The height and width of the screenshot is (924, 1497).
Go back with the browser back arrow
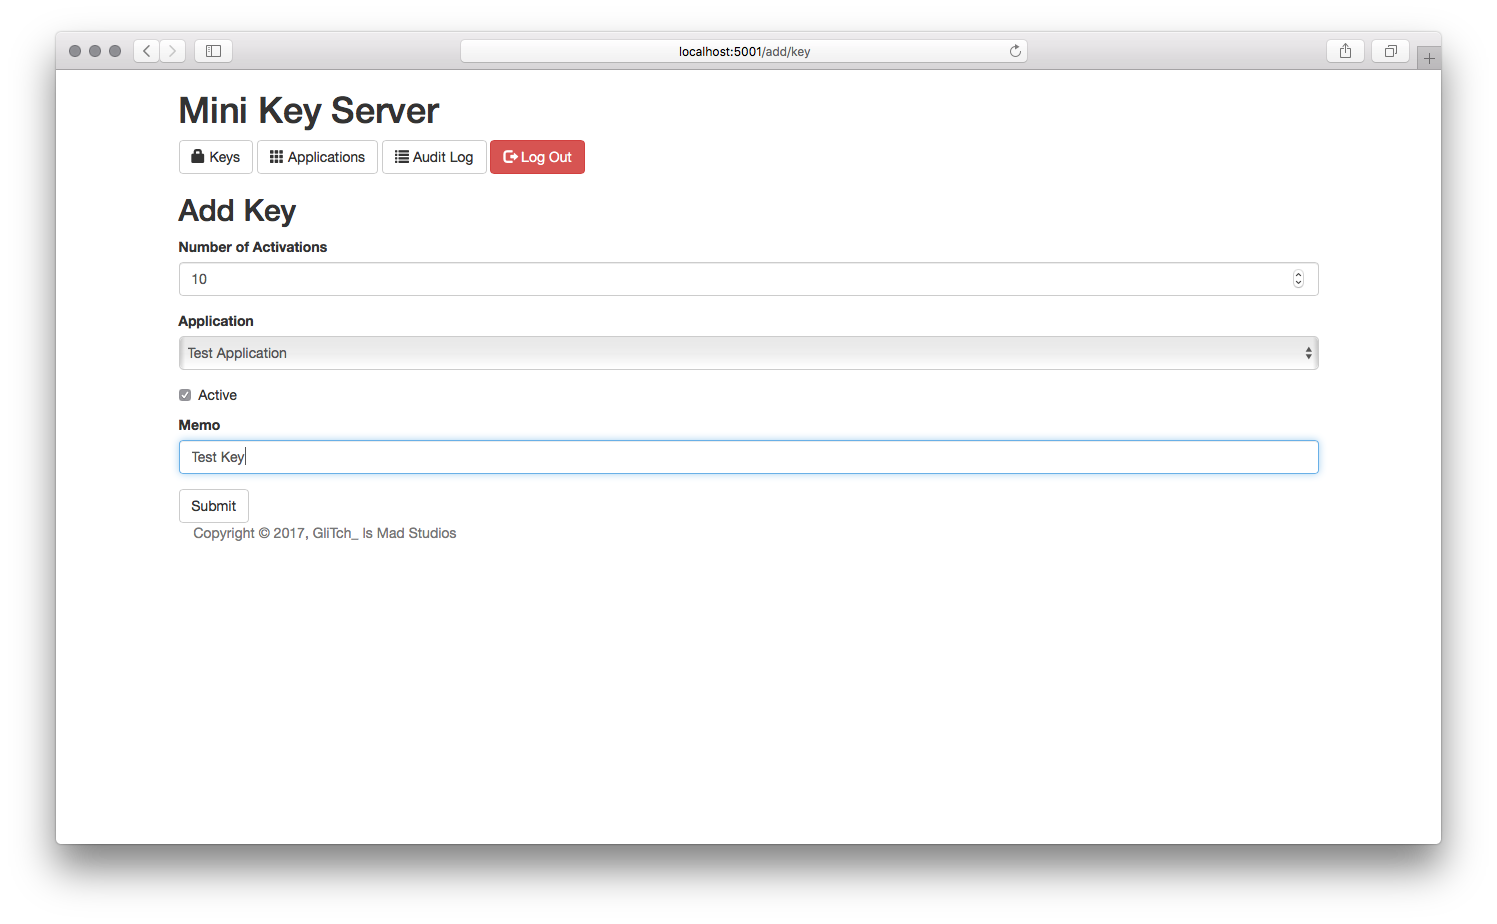pyautogui.click(x=147, y=51)
